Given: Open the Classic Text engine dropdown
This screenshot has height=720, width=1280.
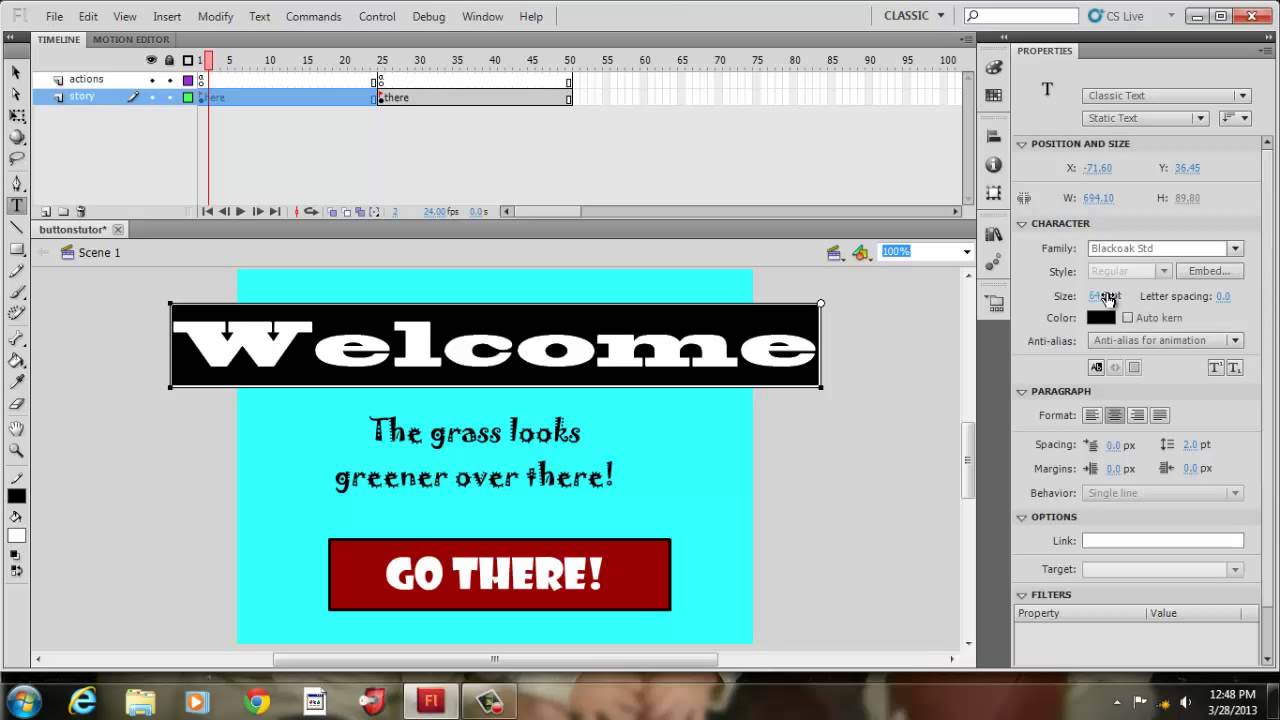Looking at the screenshot, I should (x=1166, y=96).
